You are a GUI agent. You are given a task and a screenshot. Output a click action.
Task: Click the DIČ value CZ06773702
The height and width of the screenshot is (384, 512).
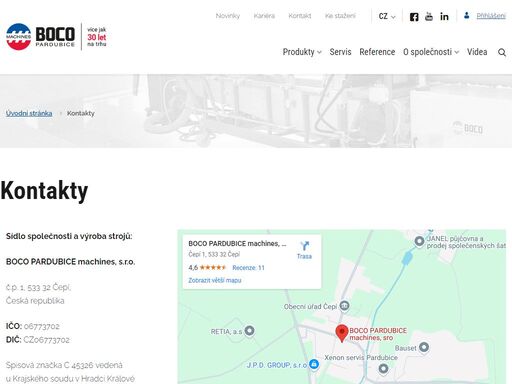(46, 340)
